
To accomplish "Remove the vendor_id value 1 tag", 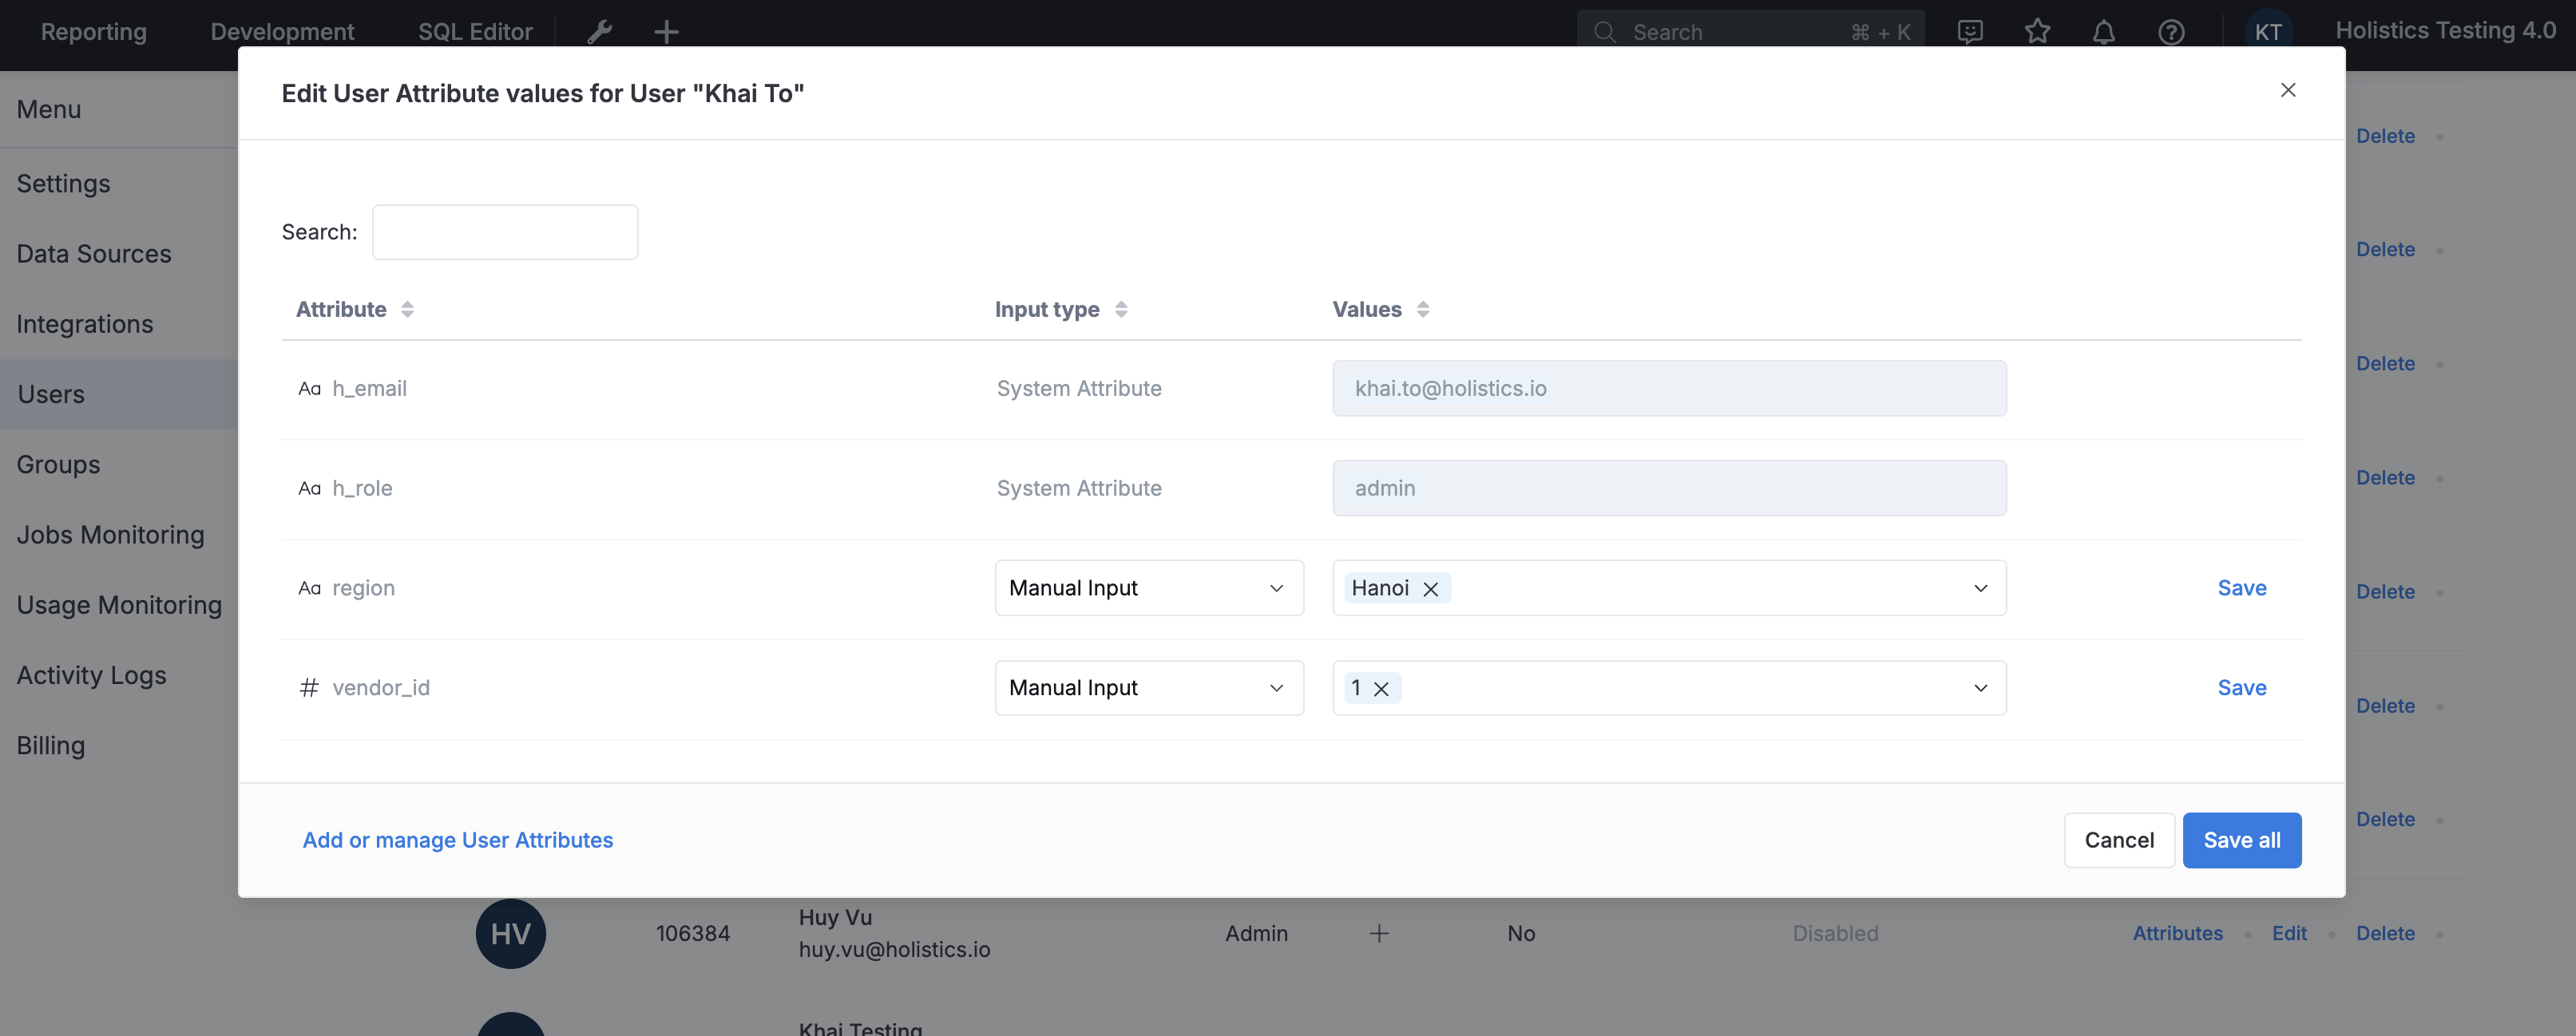I will pyautogui.click(x=1381, y=689).
